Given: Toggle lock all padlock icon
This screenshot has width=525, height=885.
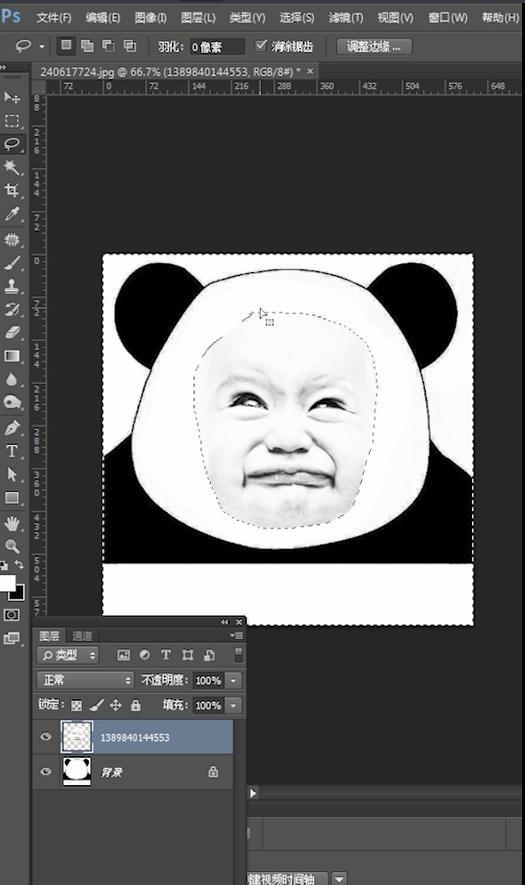Looking at the screenshot, I should 135,705.
